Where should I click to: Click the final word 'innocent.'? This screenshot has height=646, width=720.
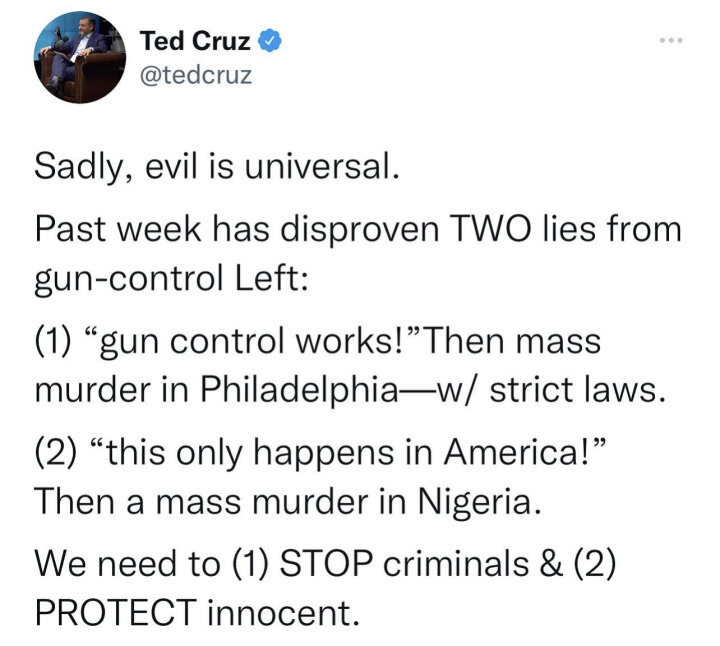tap(283, 613)
